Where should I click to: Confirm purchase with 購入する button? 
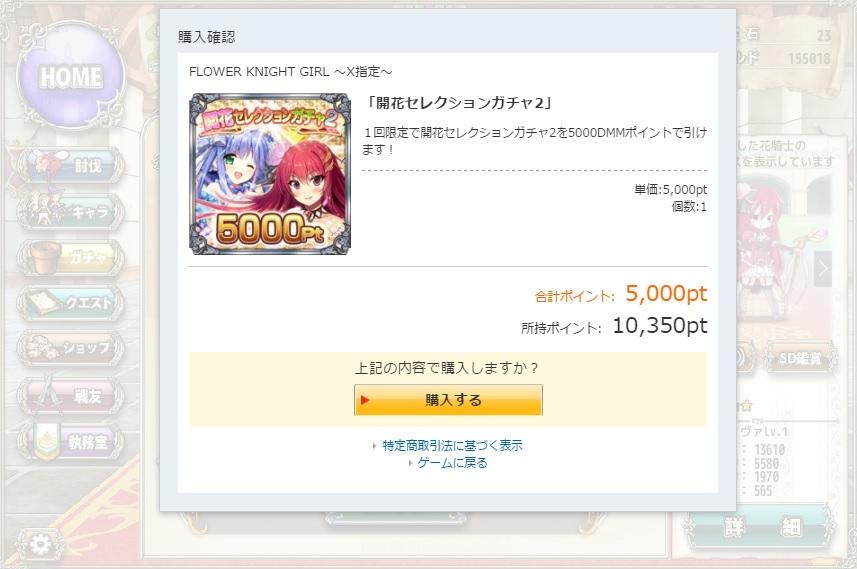click(448, 400)
